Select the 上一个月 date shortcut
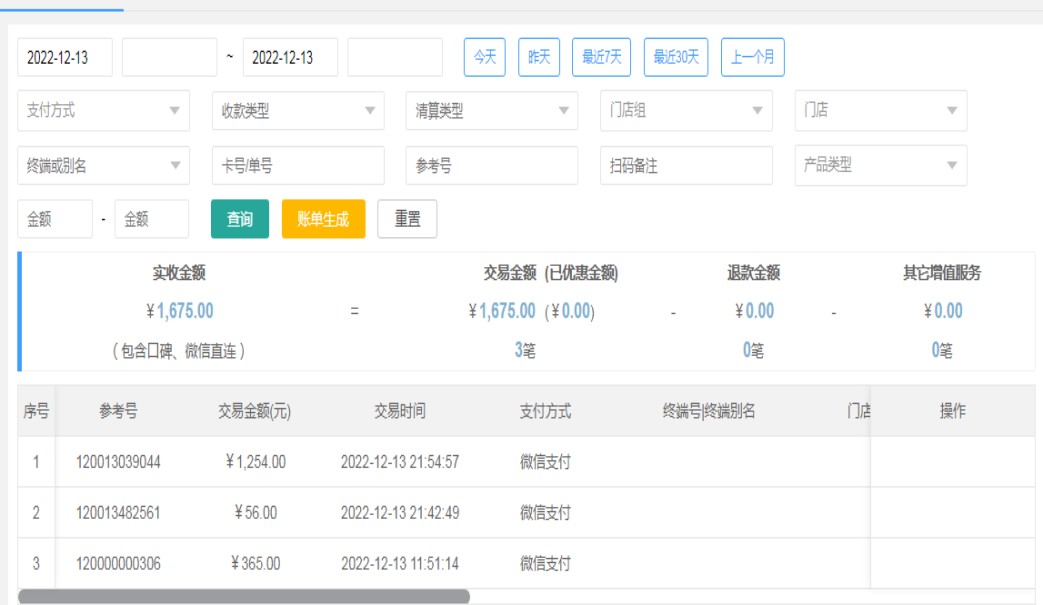 [753, 57]
